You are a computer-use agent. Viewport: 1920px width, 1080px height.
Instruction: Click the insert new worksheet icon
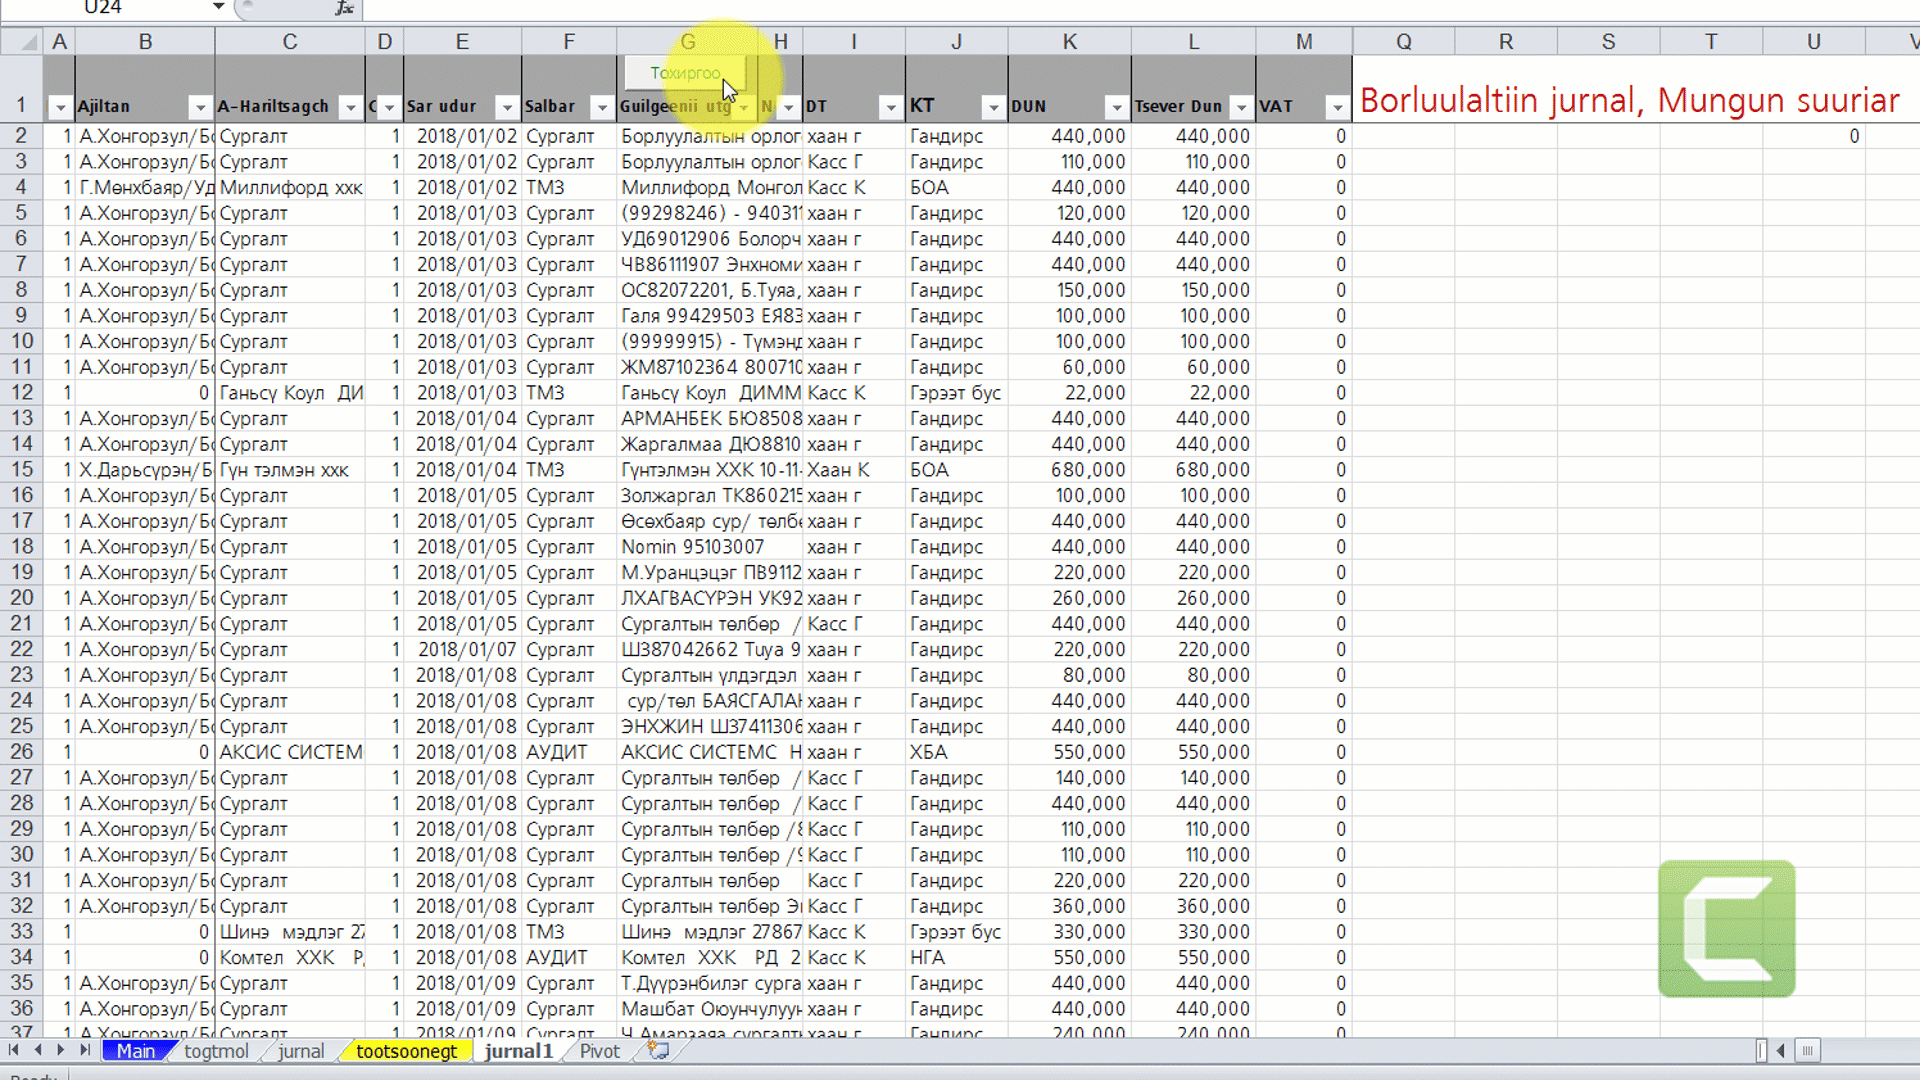(658, 1050)
